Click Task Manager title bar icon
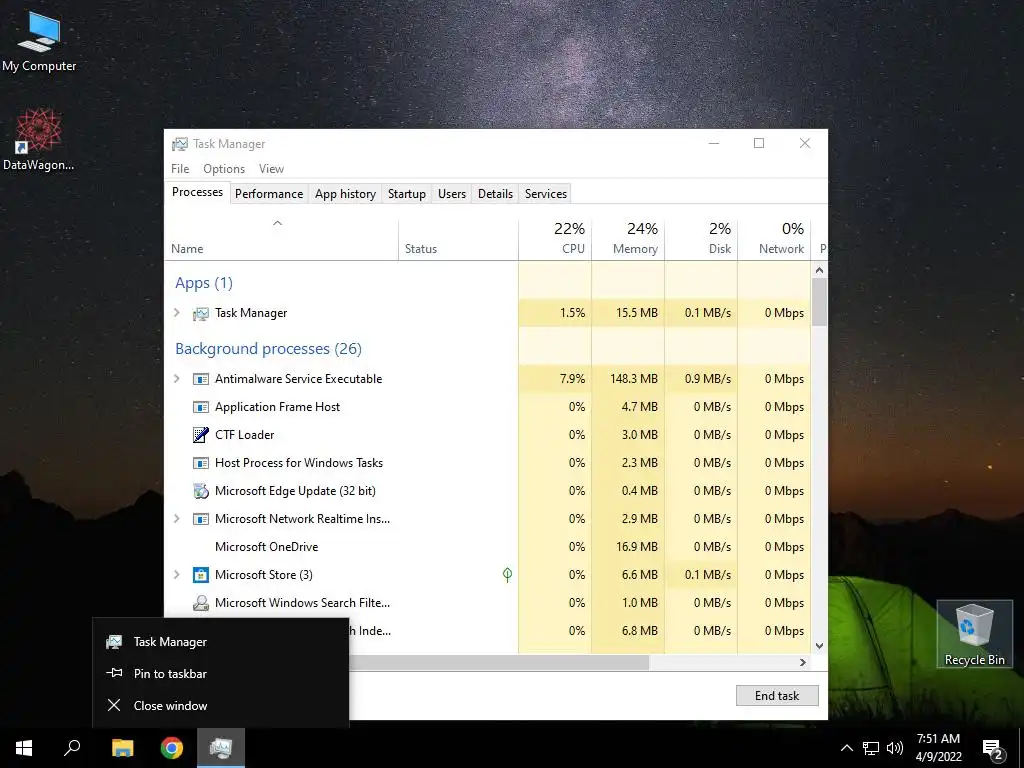Screen dimensions: 1024x768 click(180, 144)
